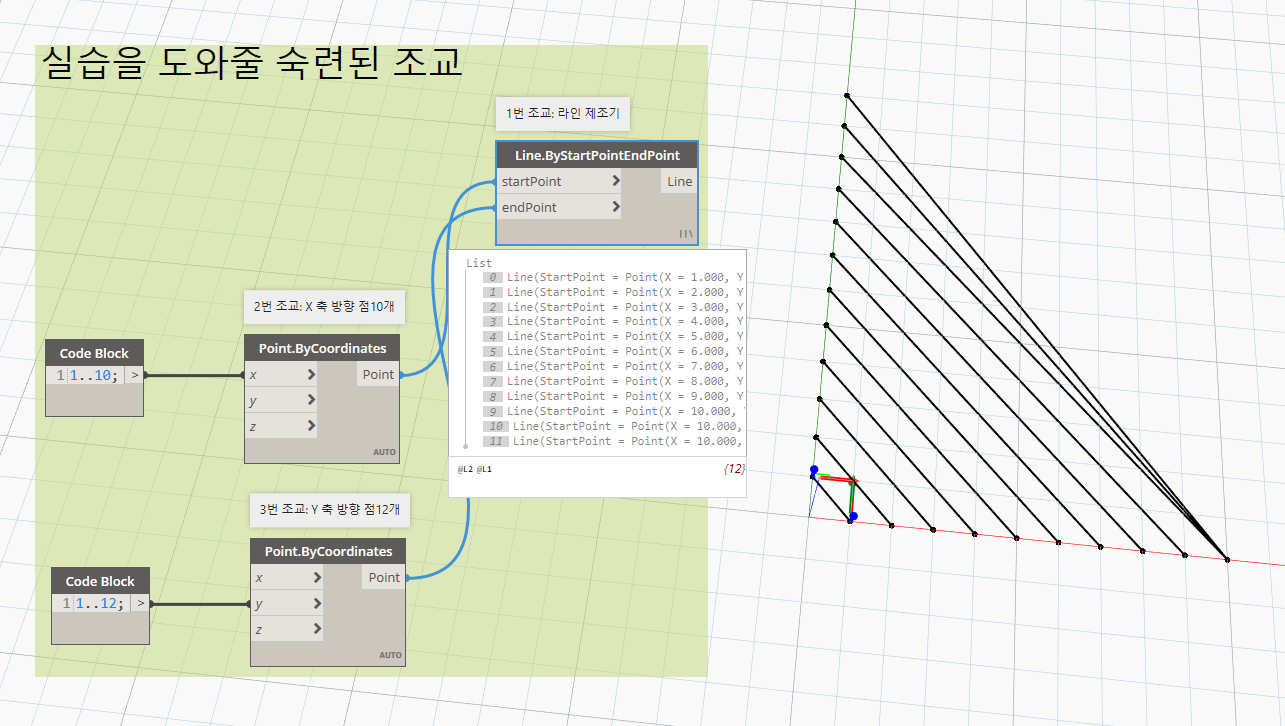This screenshot has width=1285, height=726.
Task: Click the AUTO lacing label on the node fed by 1..12
Action: point(391,656)
